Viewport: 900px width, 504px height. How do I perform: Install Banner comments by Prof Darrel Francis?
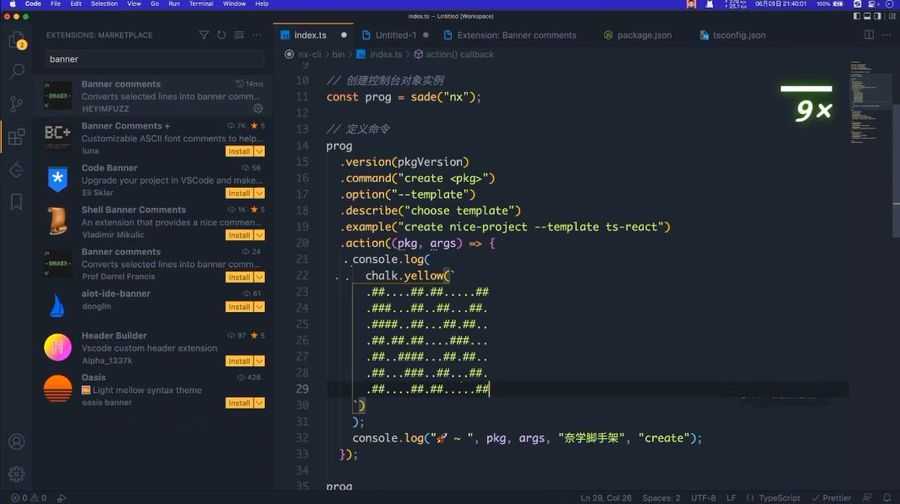[x=239, y=277]
